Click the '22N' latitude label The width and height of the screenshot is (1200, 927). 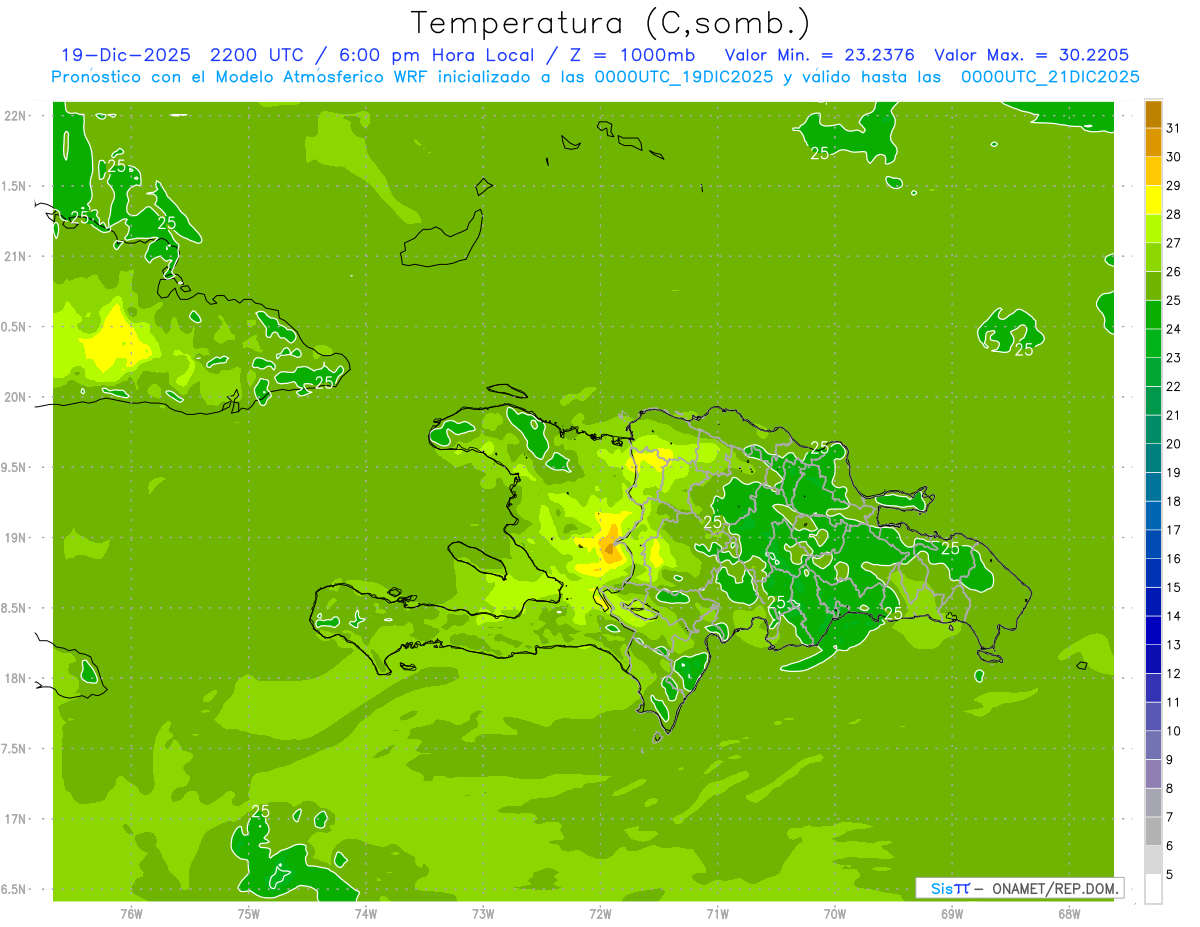(16, 116)
